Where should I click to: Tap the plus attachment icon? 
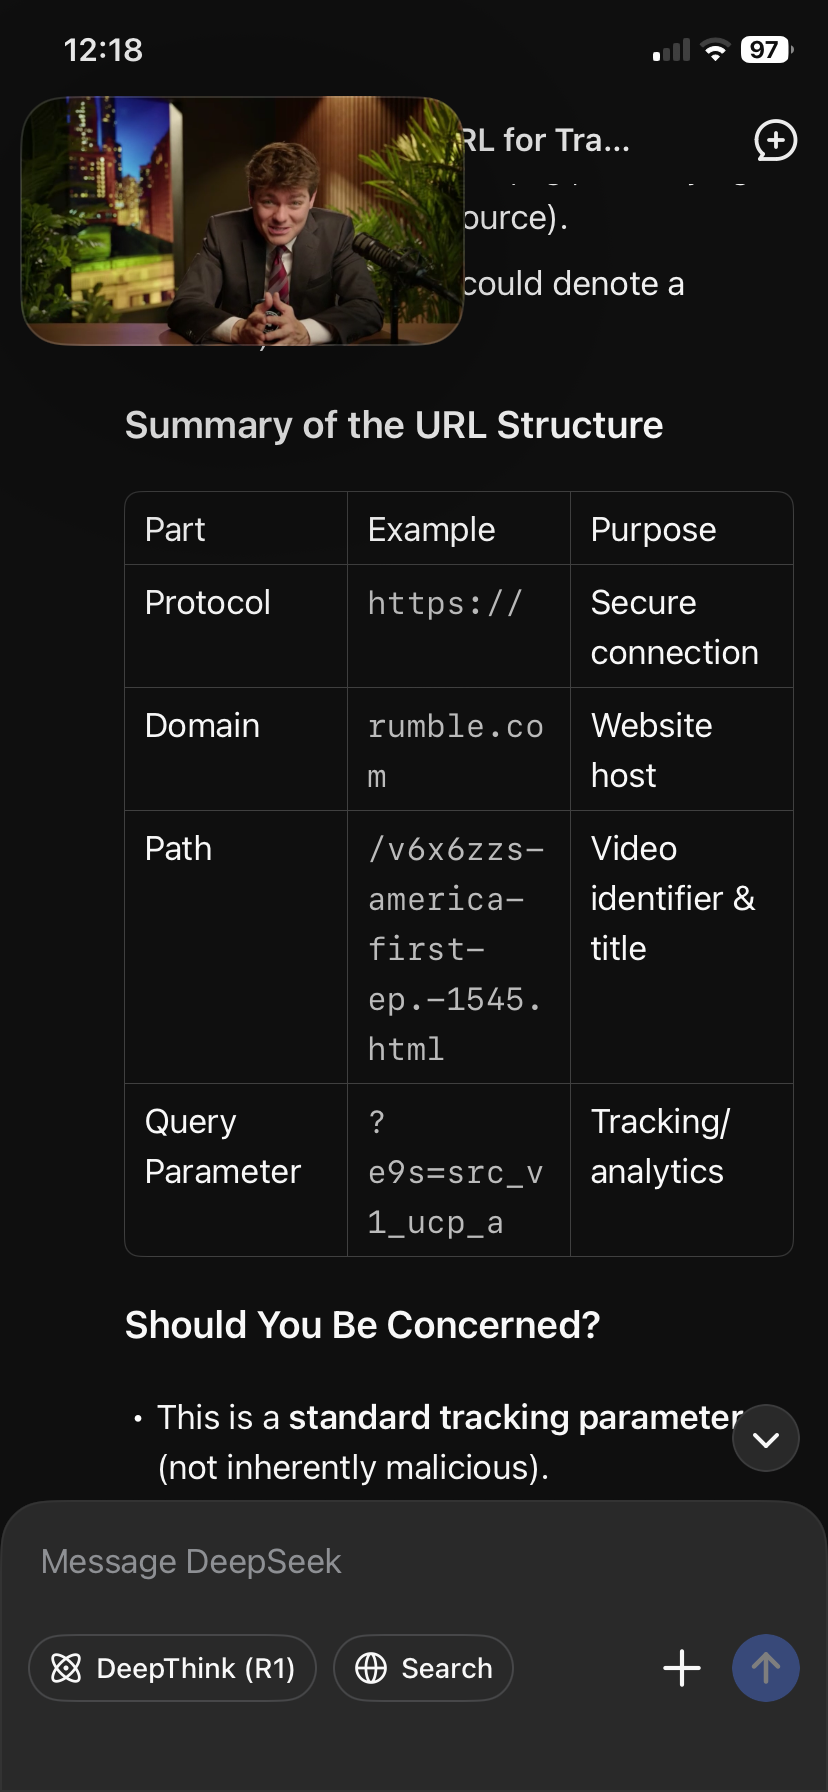tap(682, 1668)
